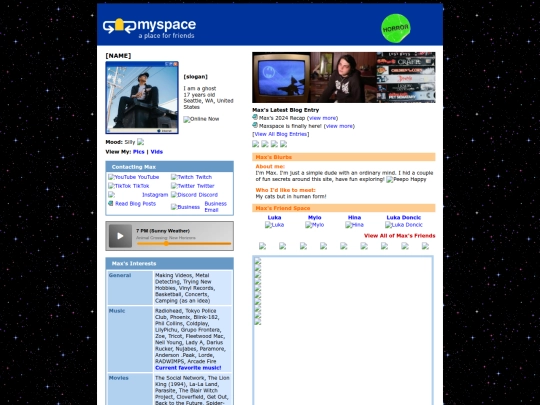Open friend Mylo's name link

pos(314,218)
